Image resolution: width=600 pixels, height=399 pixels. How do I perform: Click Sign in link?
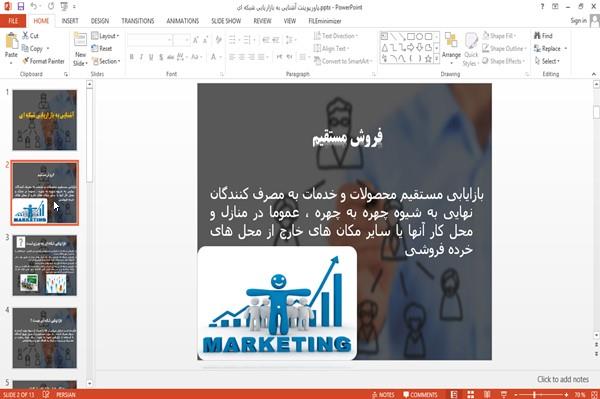(x=578, y=21)
